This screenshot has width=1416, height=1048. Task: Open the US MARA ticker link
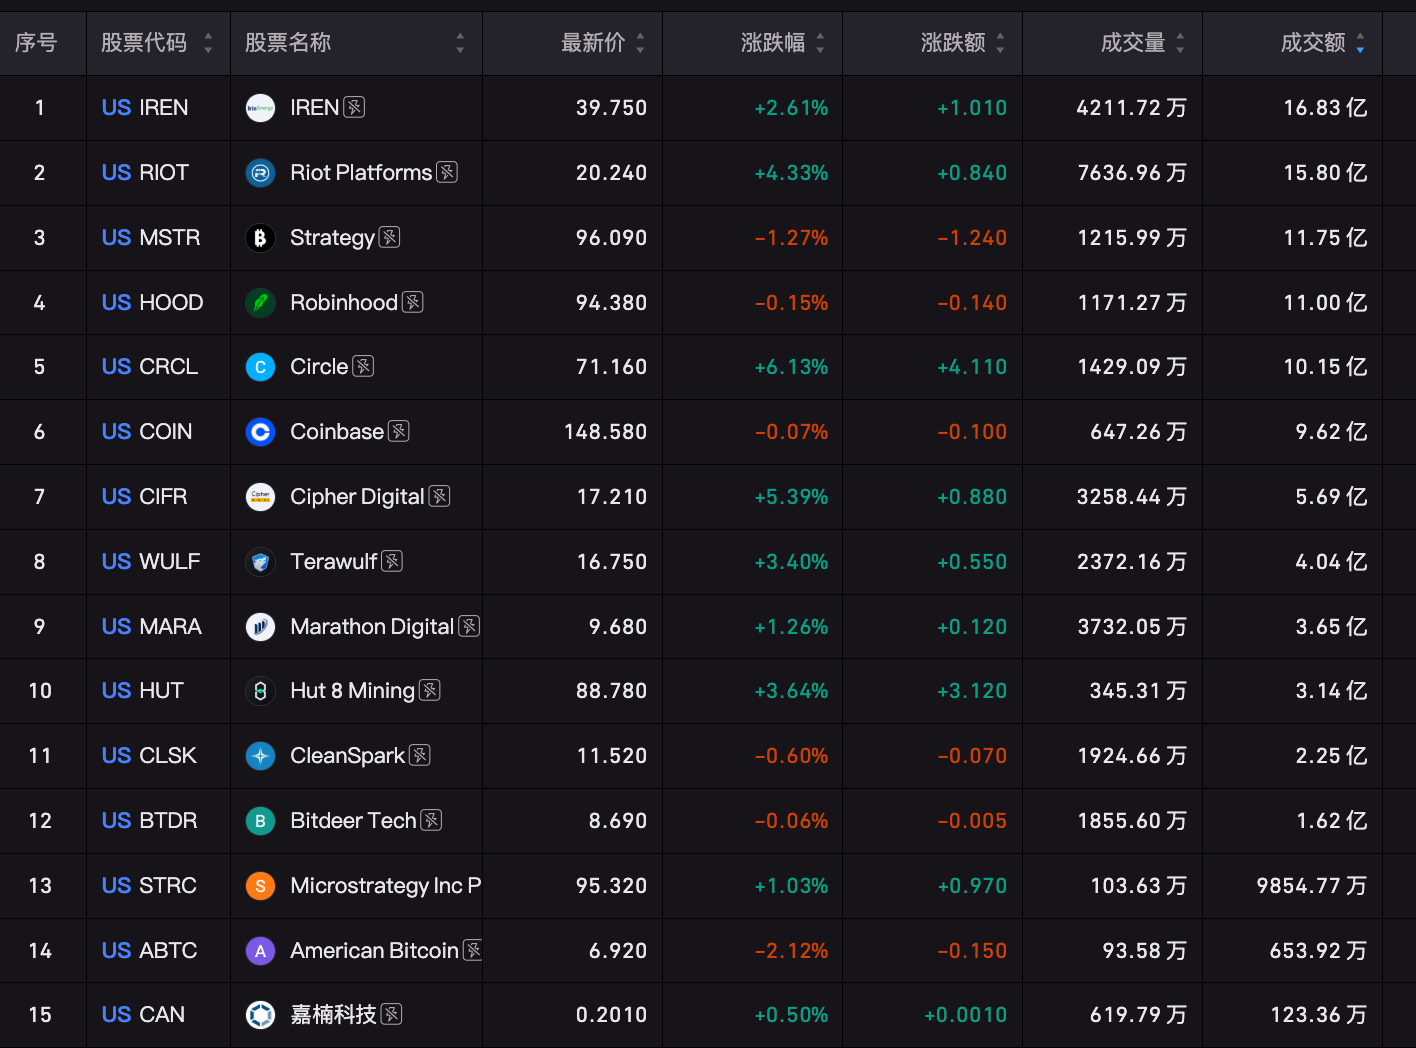point(152,627)
